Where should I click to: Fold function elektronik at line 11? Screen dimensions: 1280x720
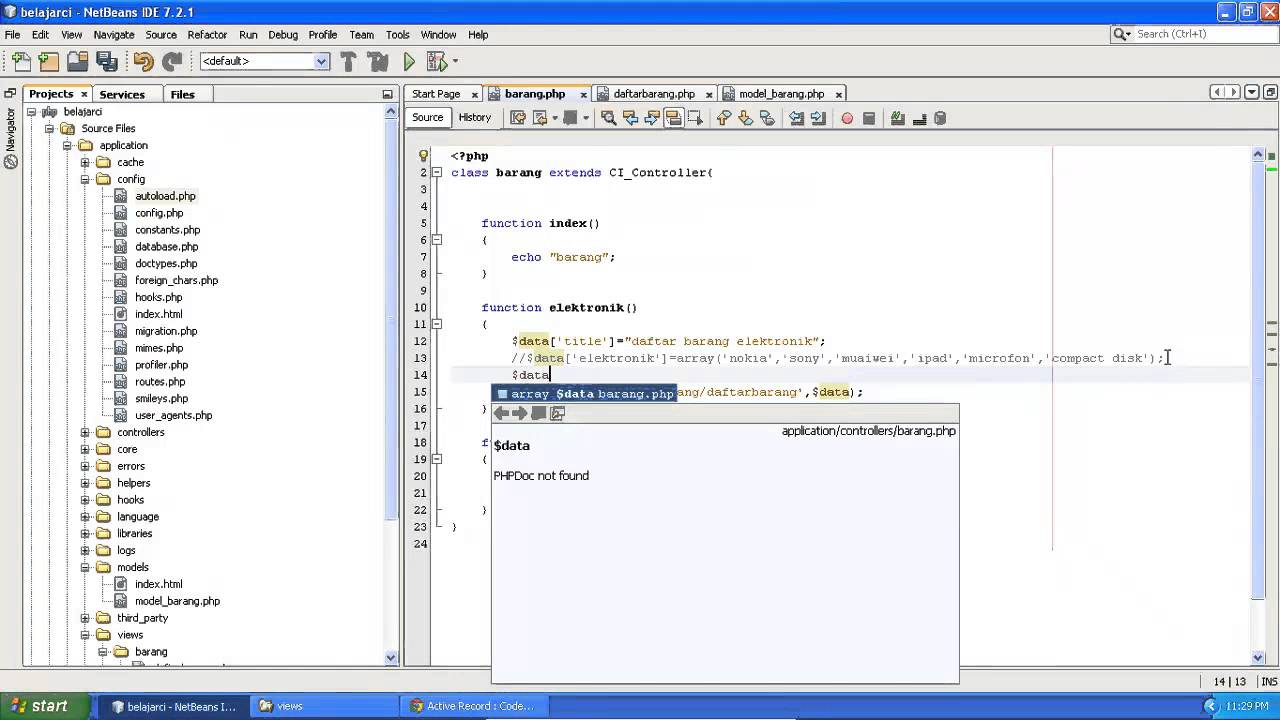pyautogui.click(x=437, y=325)
